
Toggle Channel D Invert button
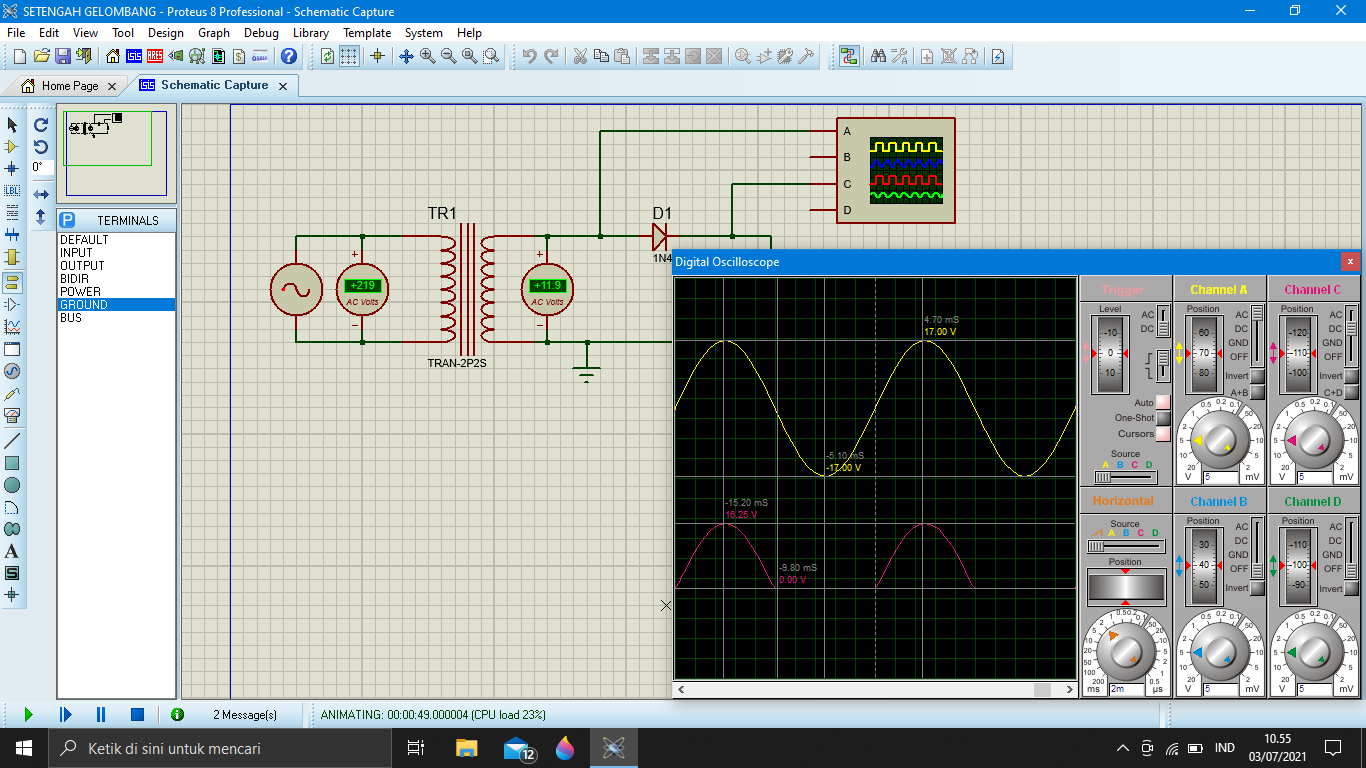[1351, 588]
